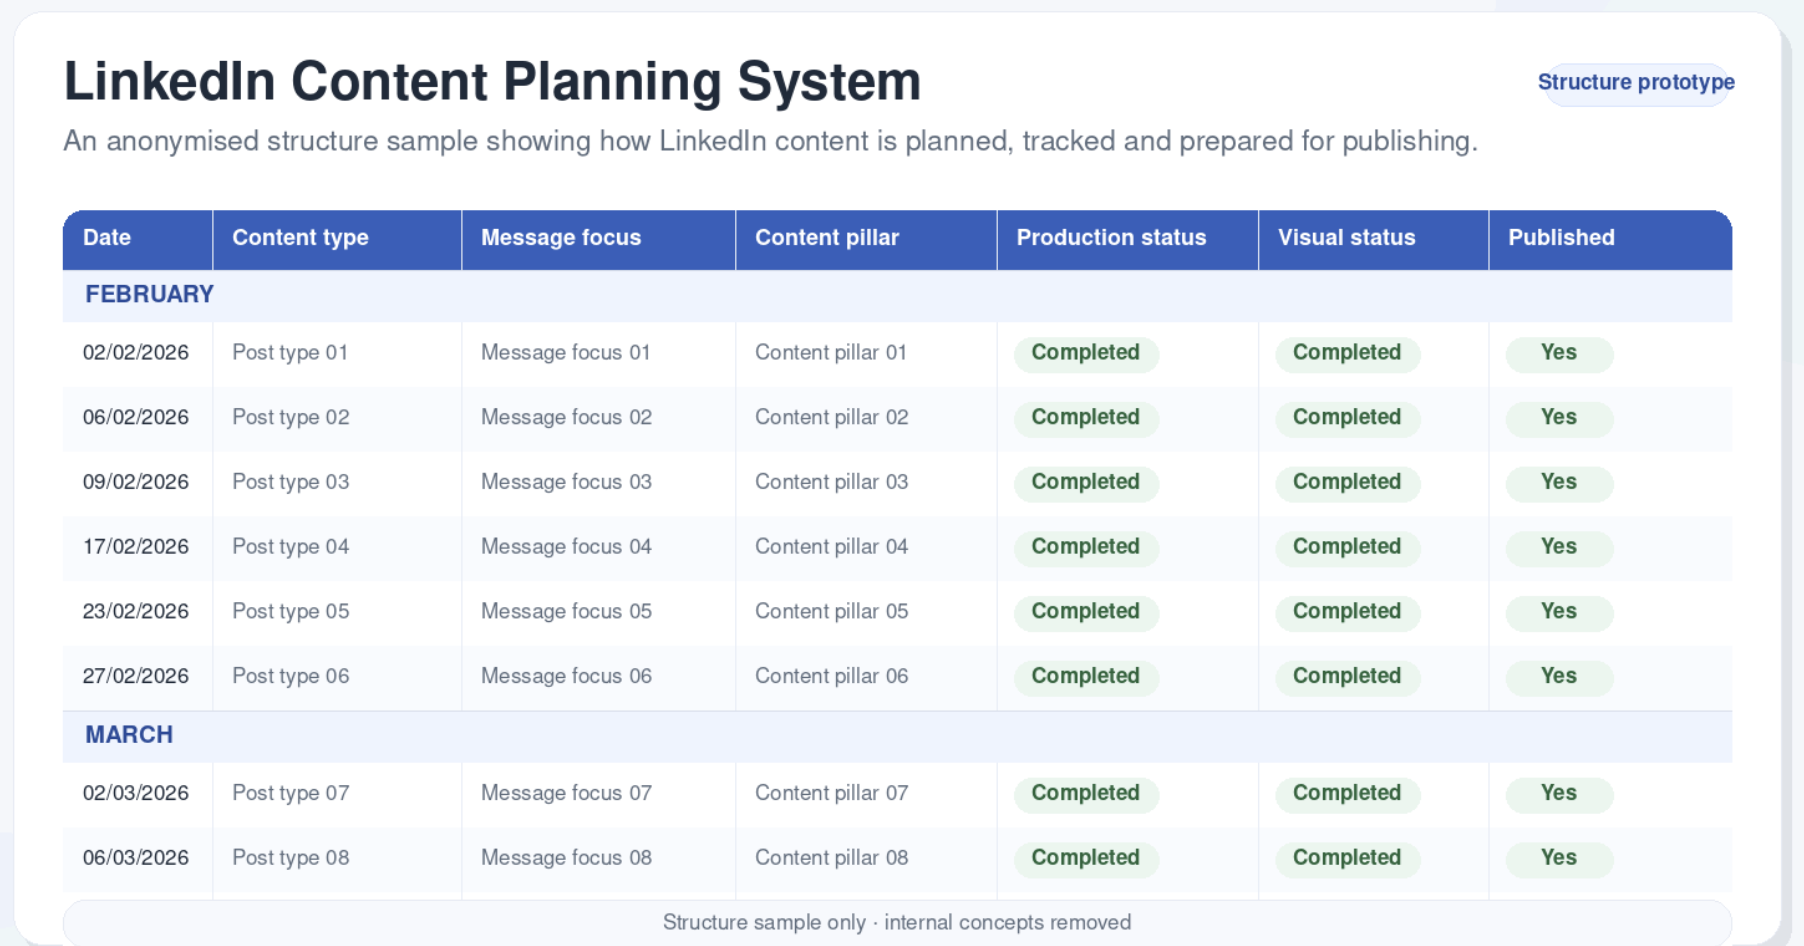This screenshot has width=1804, height=946.
Task: Click Message focus 03
Action: pos(566,482)
